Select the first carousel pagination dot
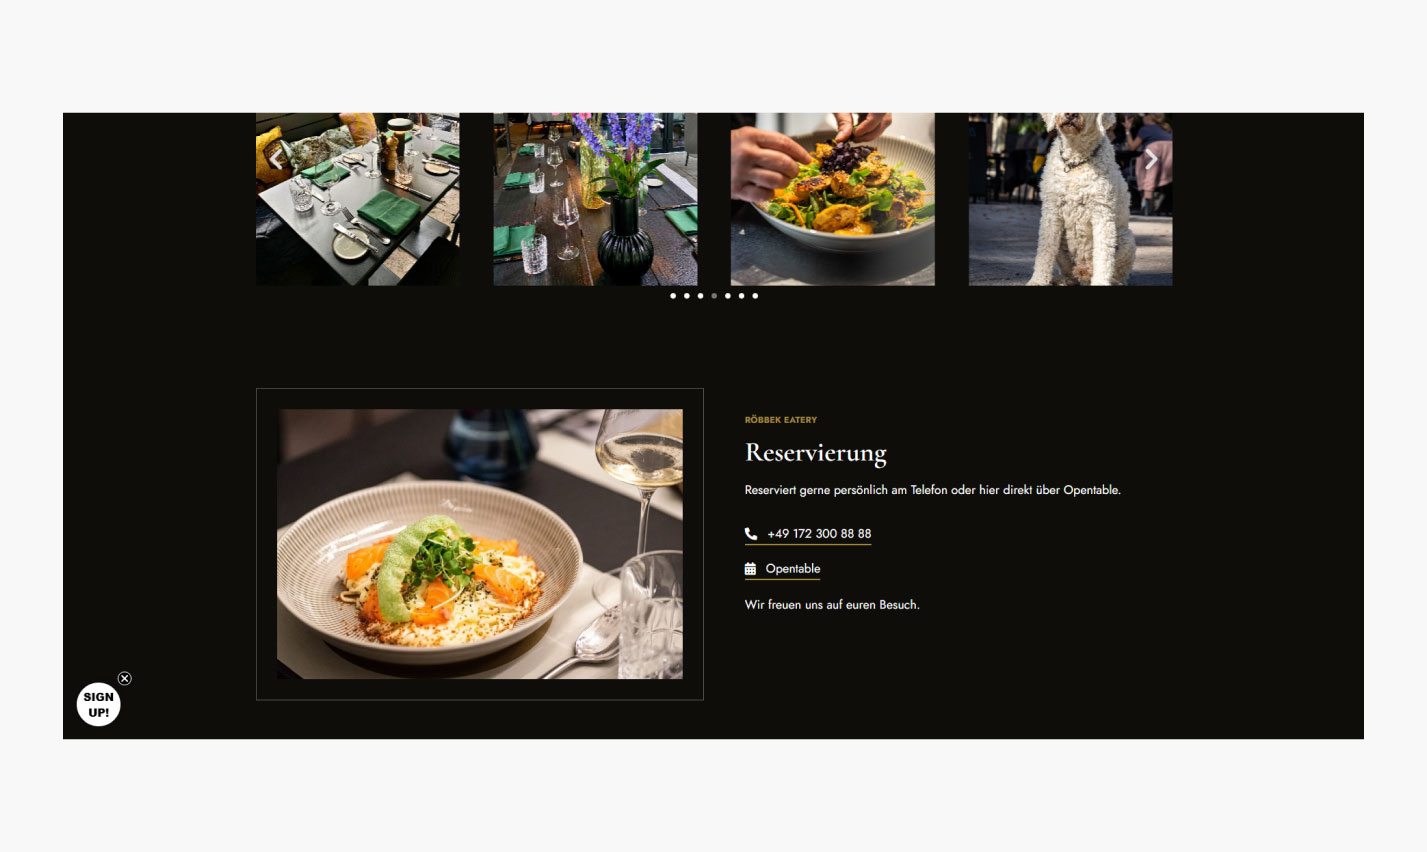The image size is (1427, 852). (x=673, y=296)
